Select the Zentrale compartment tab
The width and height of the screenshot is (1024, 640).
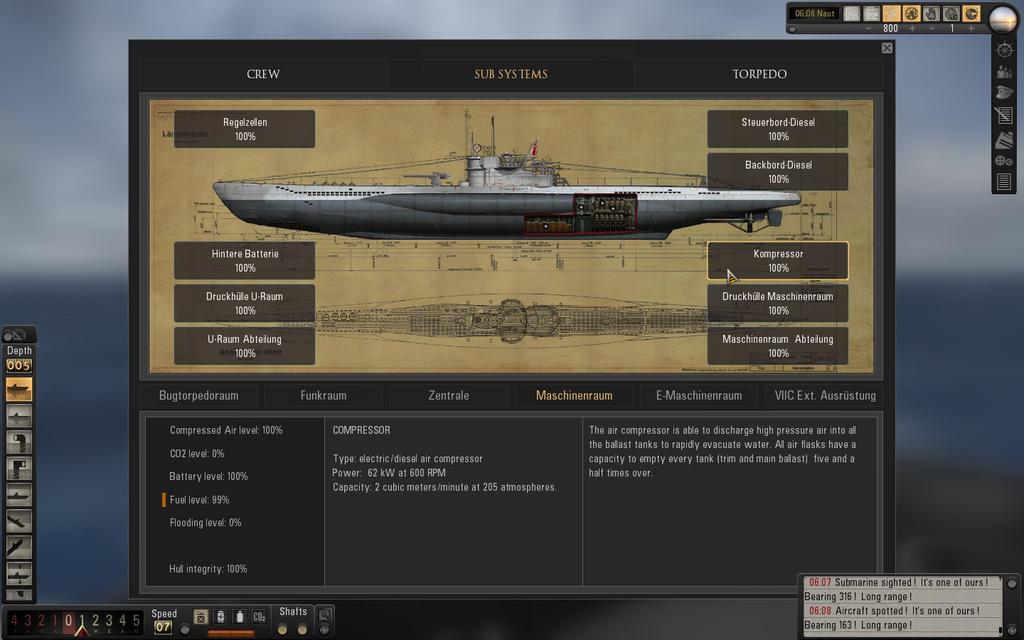pos(449,396)
